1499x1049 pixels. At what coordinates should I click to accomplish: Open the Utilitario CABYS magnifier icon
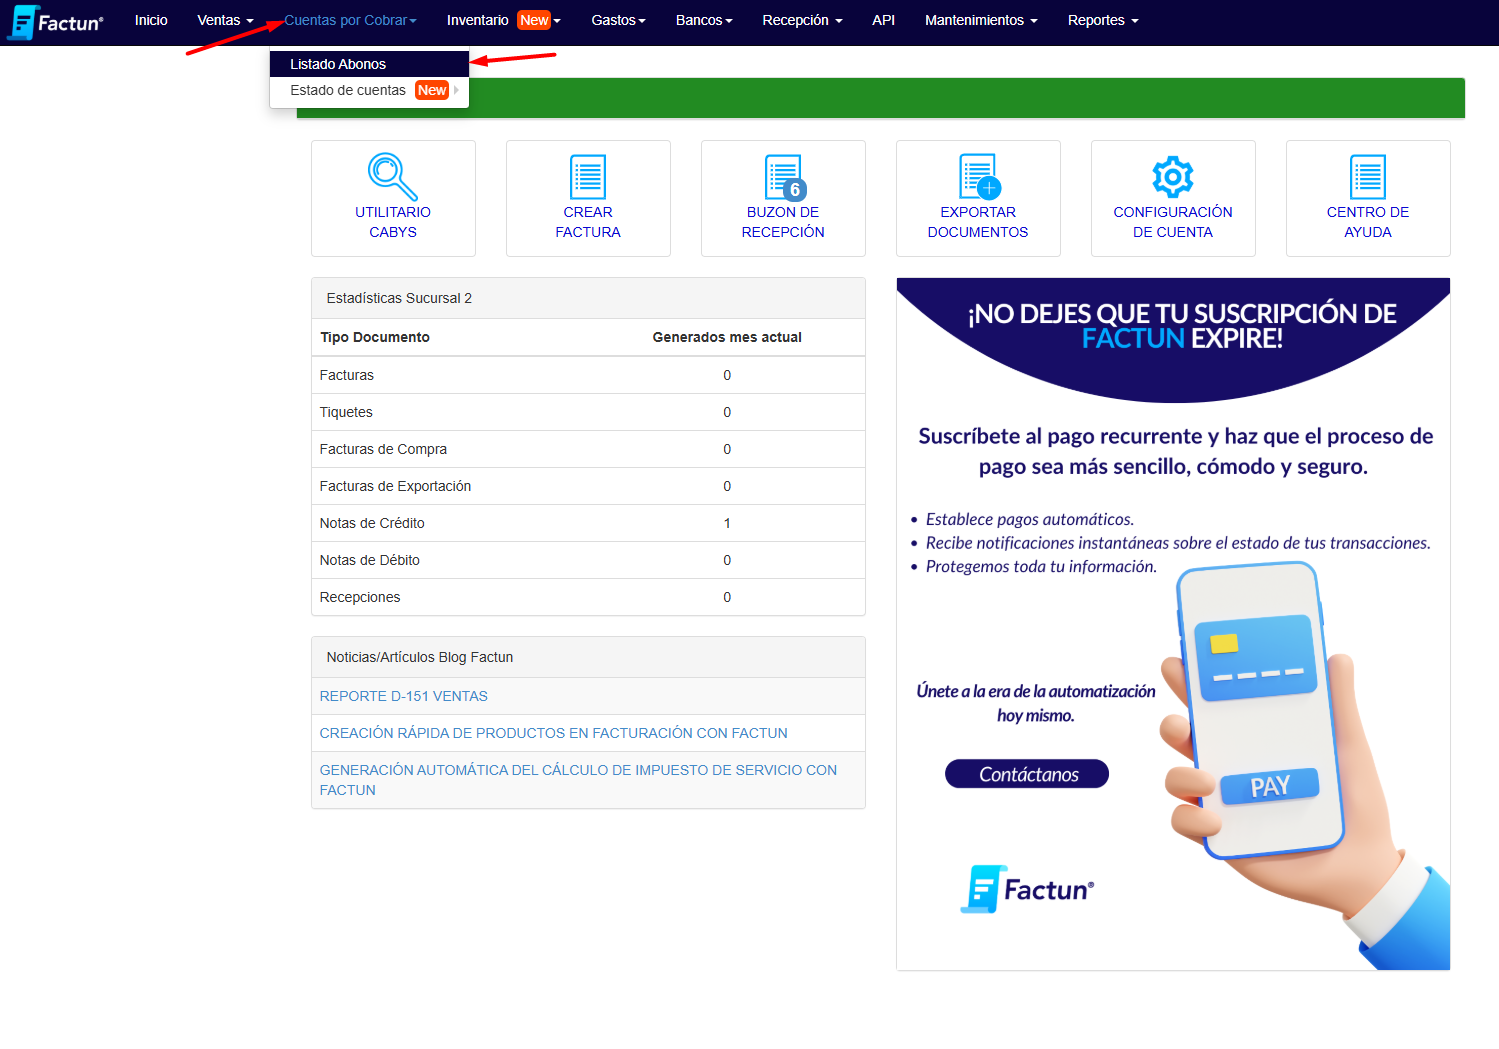point(393,177)
